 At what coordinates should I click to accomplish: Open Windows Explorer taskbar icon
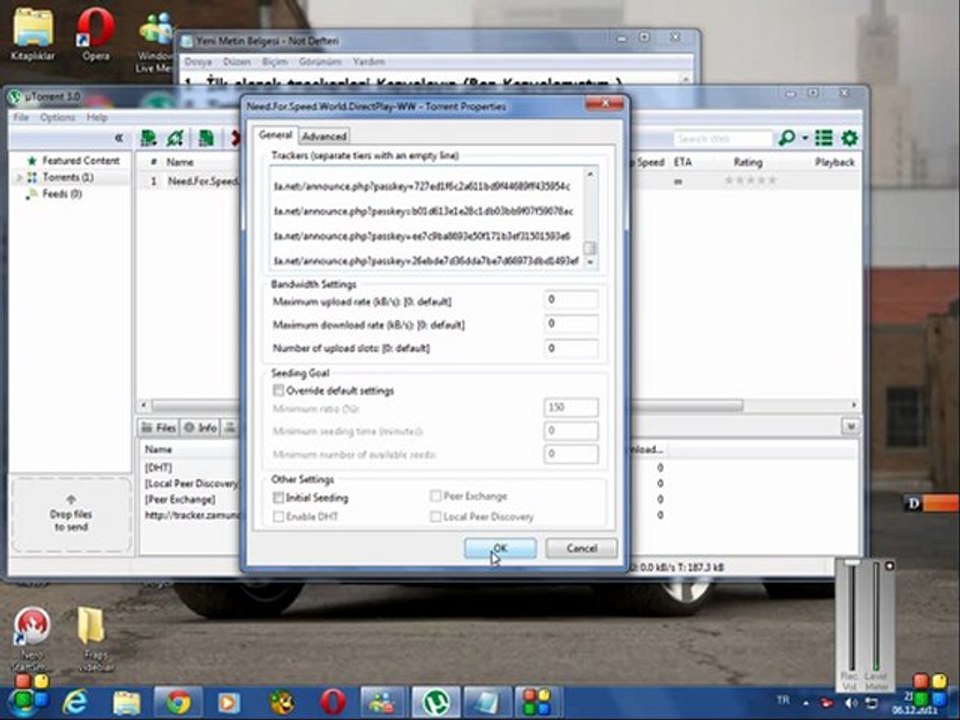[x=126, y=702]
